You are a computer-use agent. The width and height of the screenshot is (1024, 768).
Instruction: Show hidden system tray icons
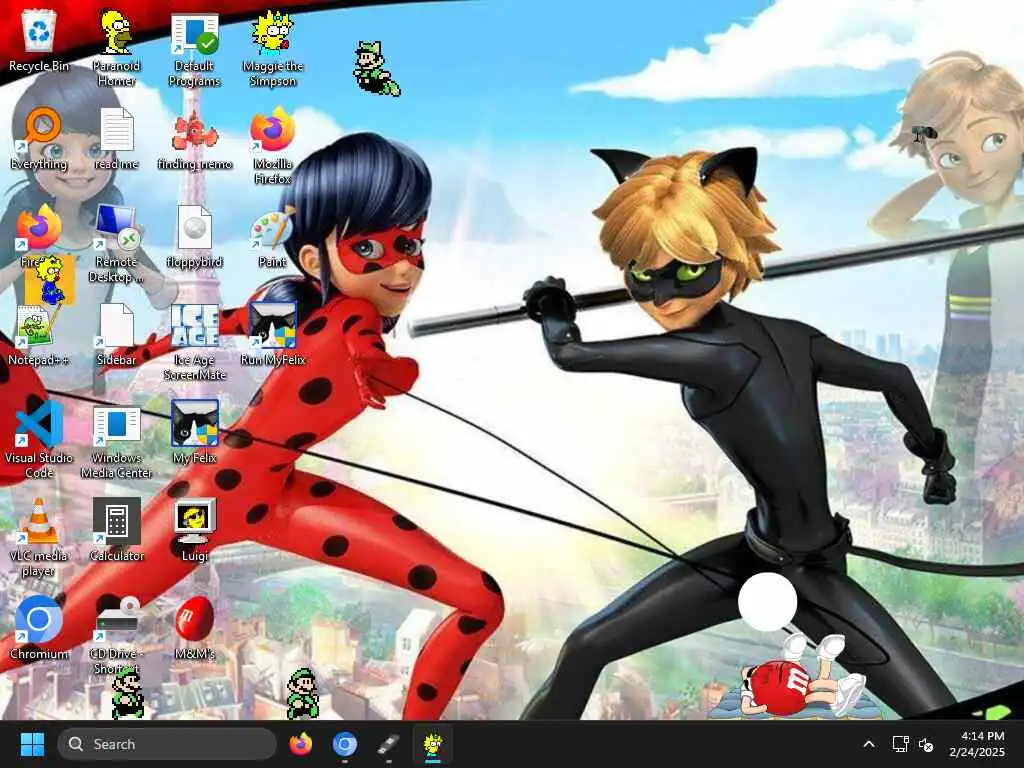click(x=869, y=744)
